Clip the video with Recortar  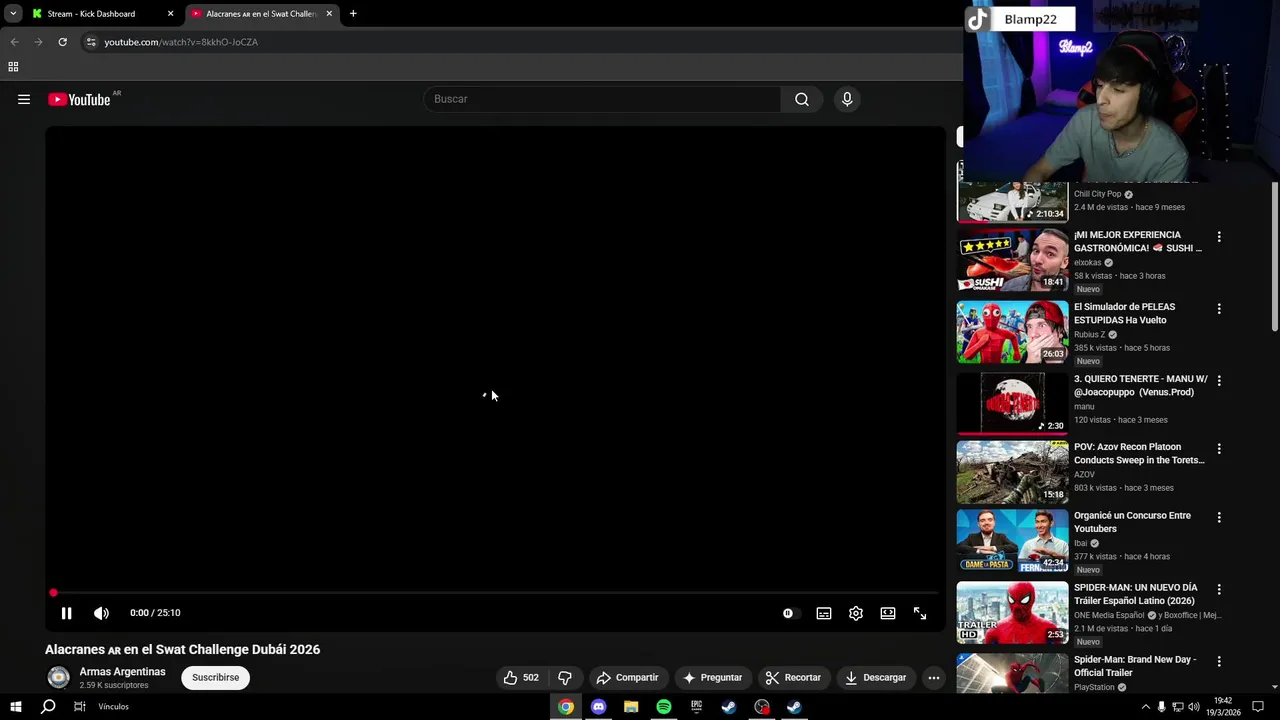click(x=794, y=677)
